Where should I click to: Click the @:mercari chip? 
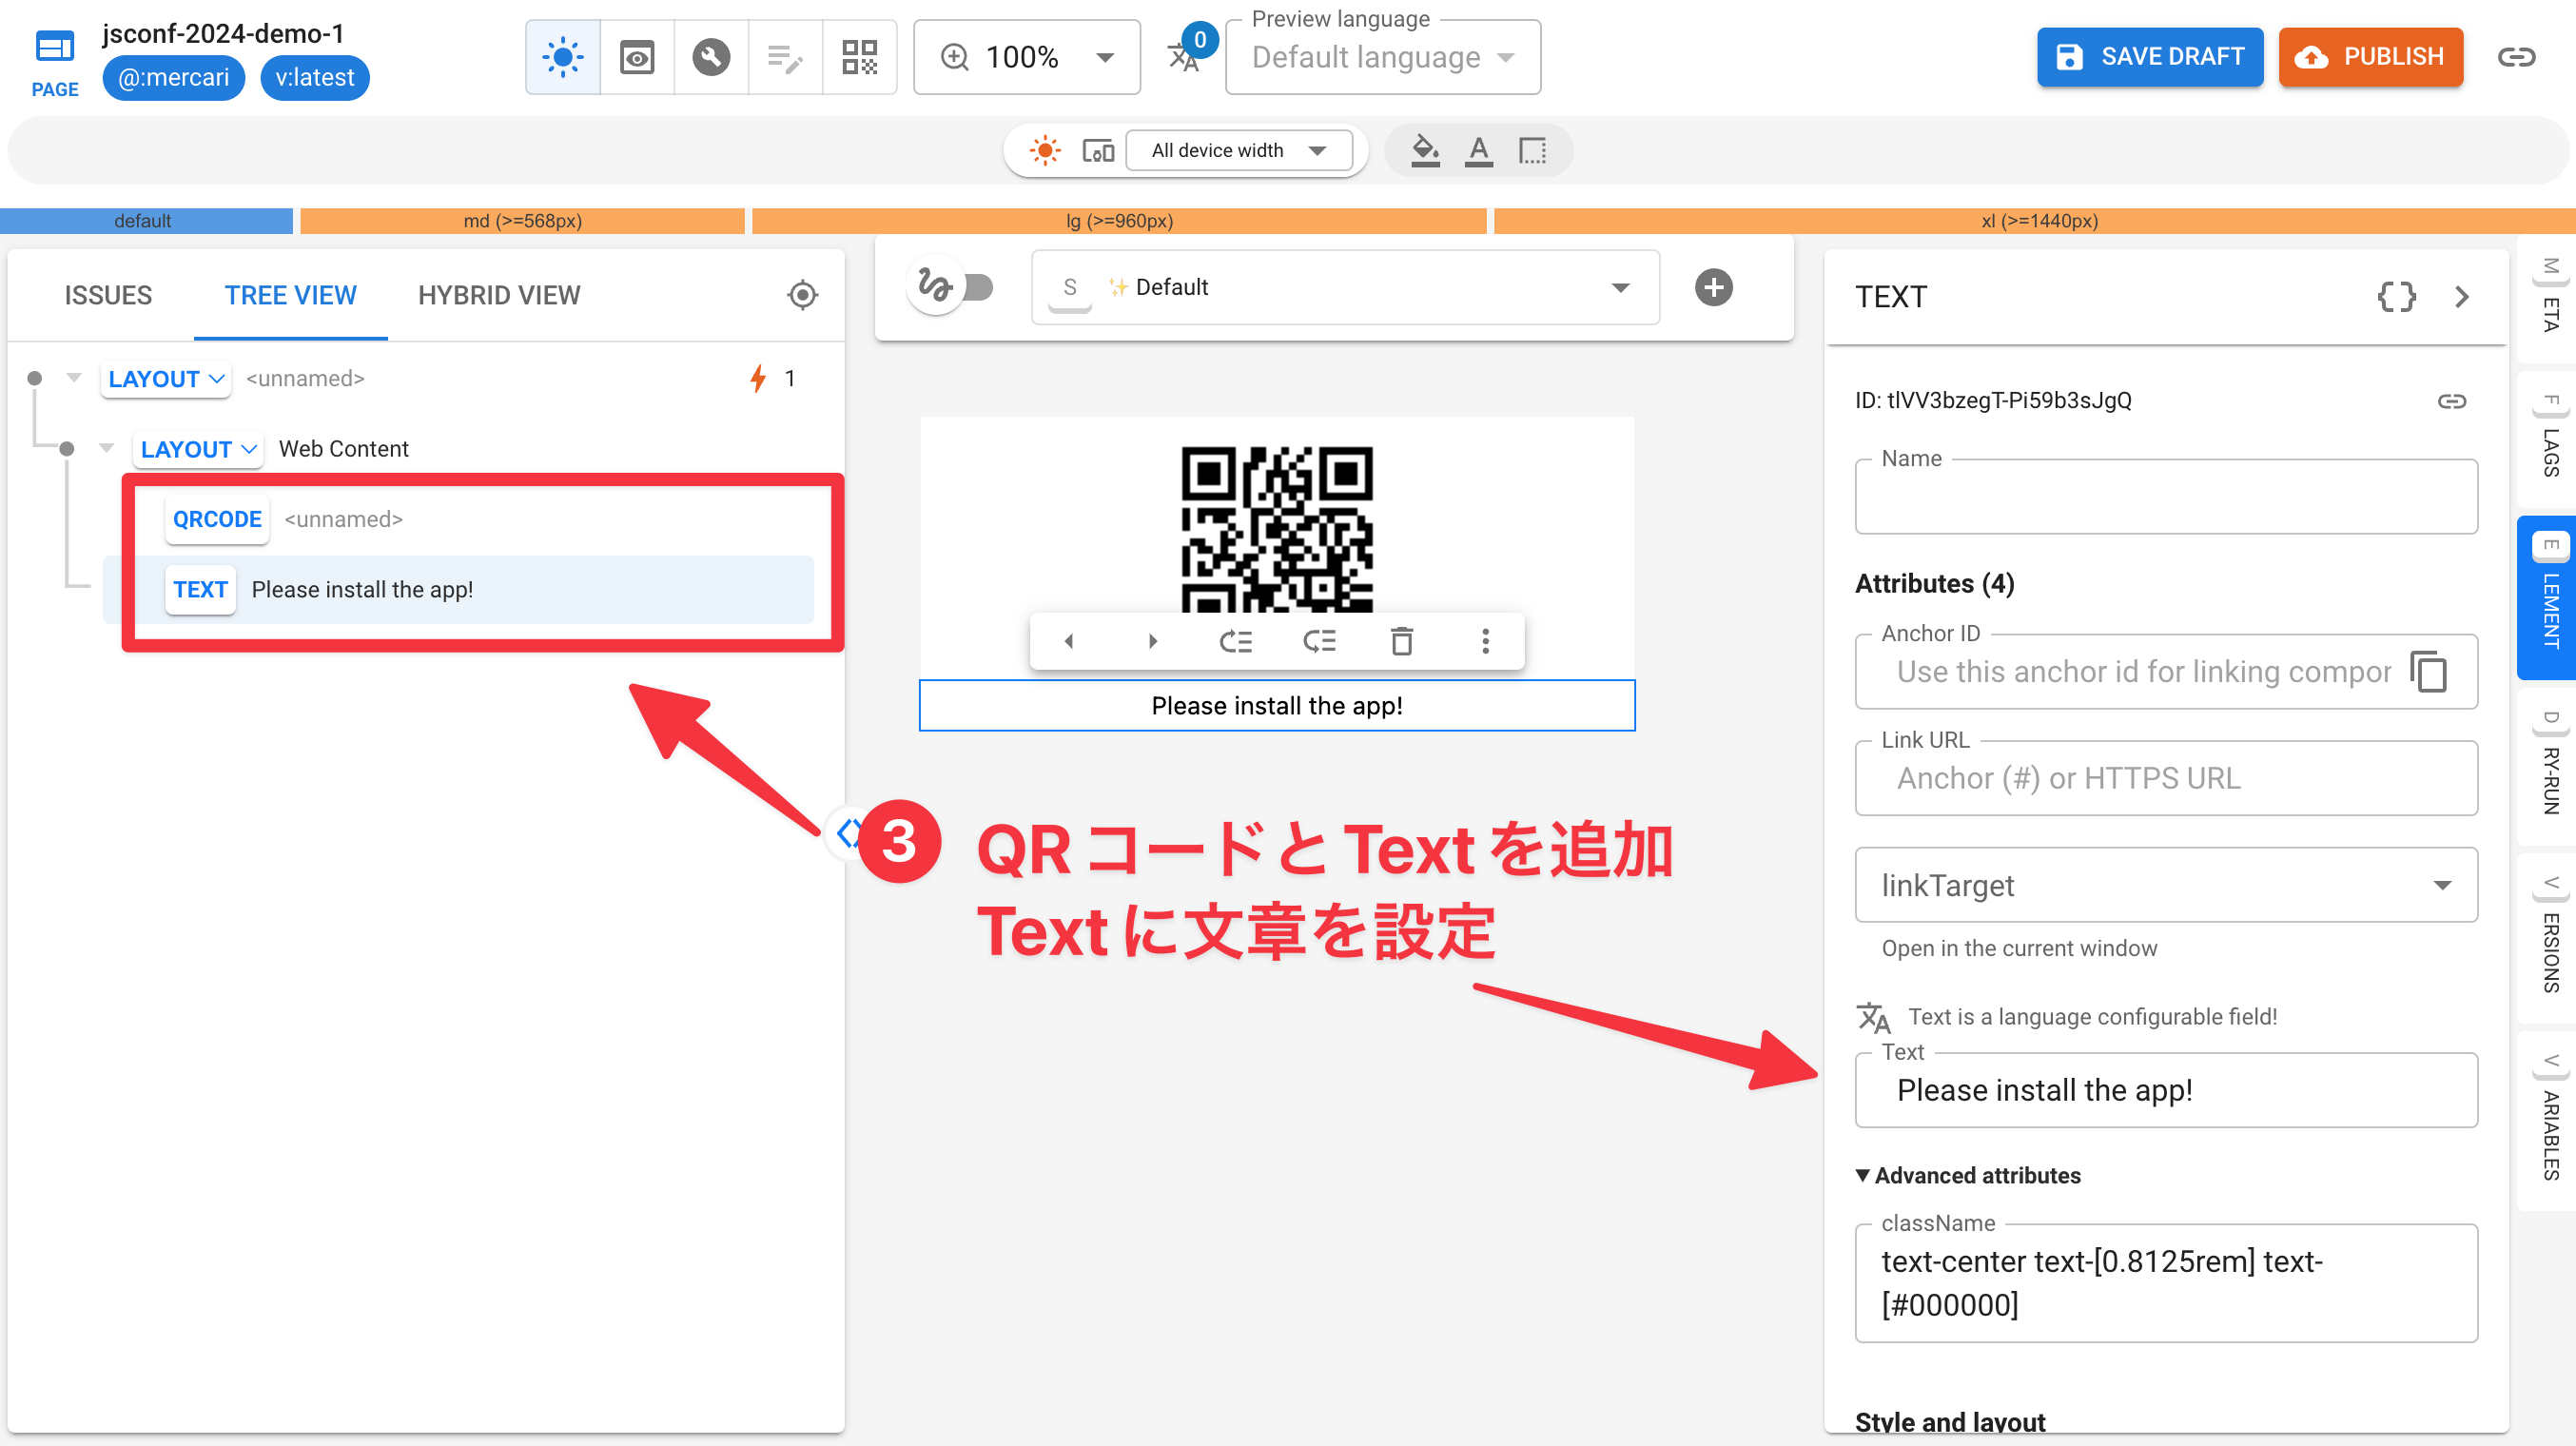coord(173,78)
